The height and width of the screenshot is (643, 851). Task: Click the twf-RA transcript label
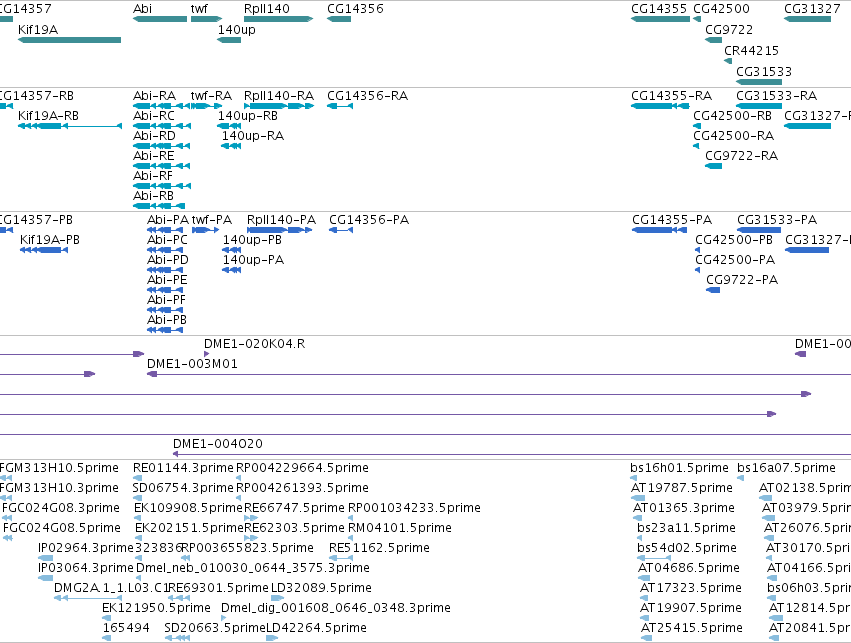click(x=211, y=96)
